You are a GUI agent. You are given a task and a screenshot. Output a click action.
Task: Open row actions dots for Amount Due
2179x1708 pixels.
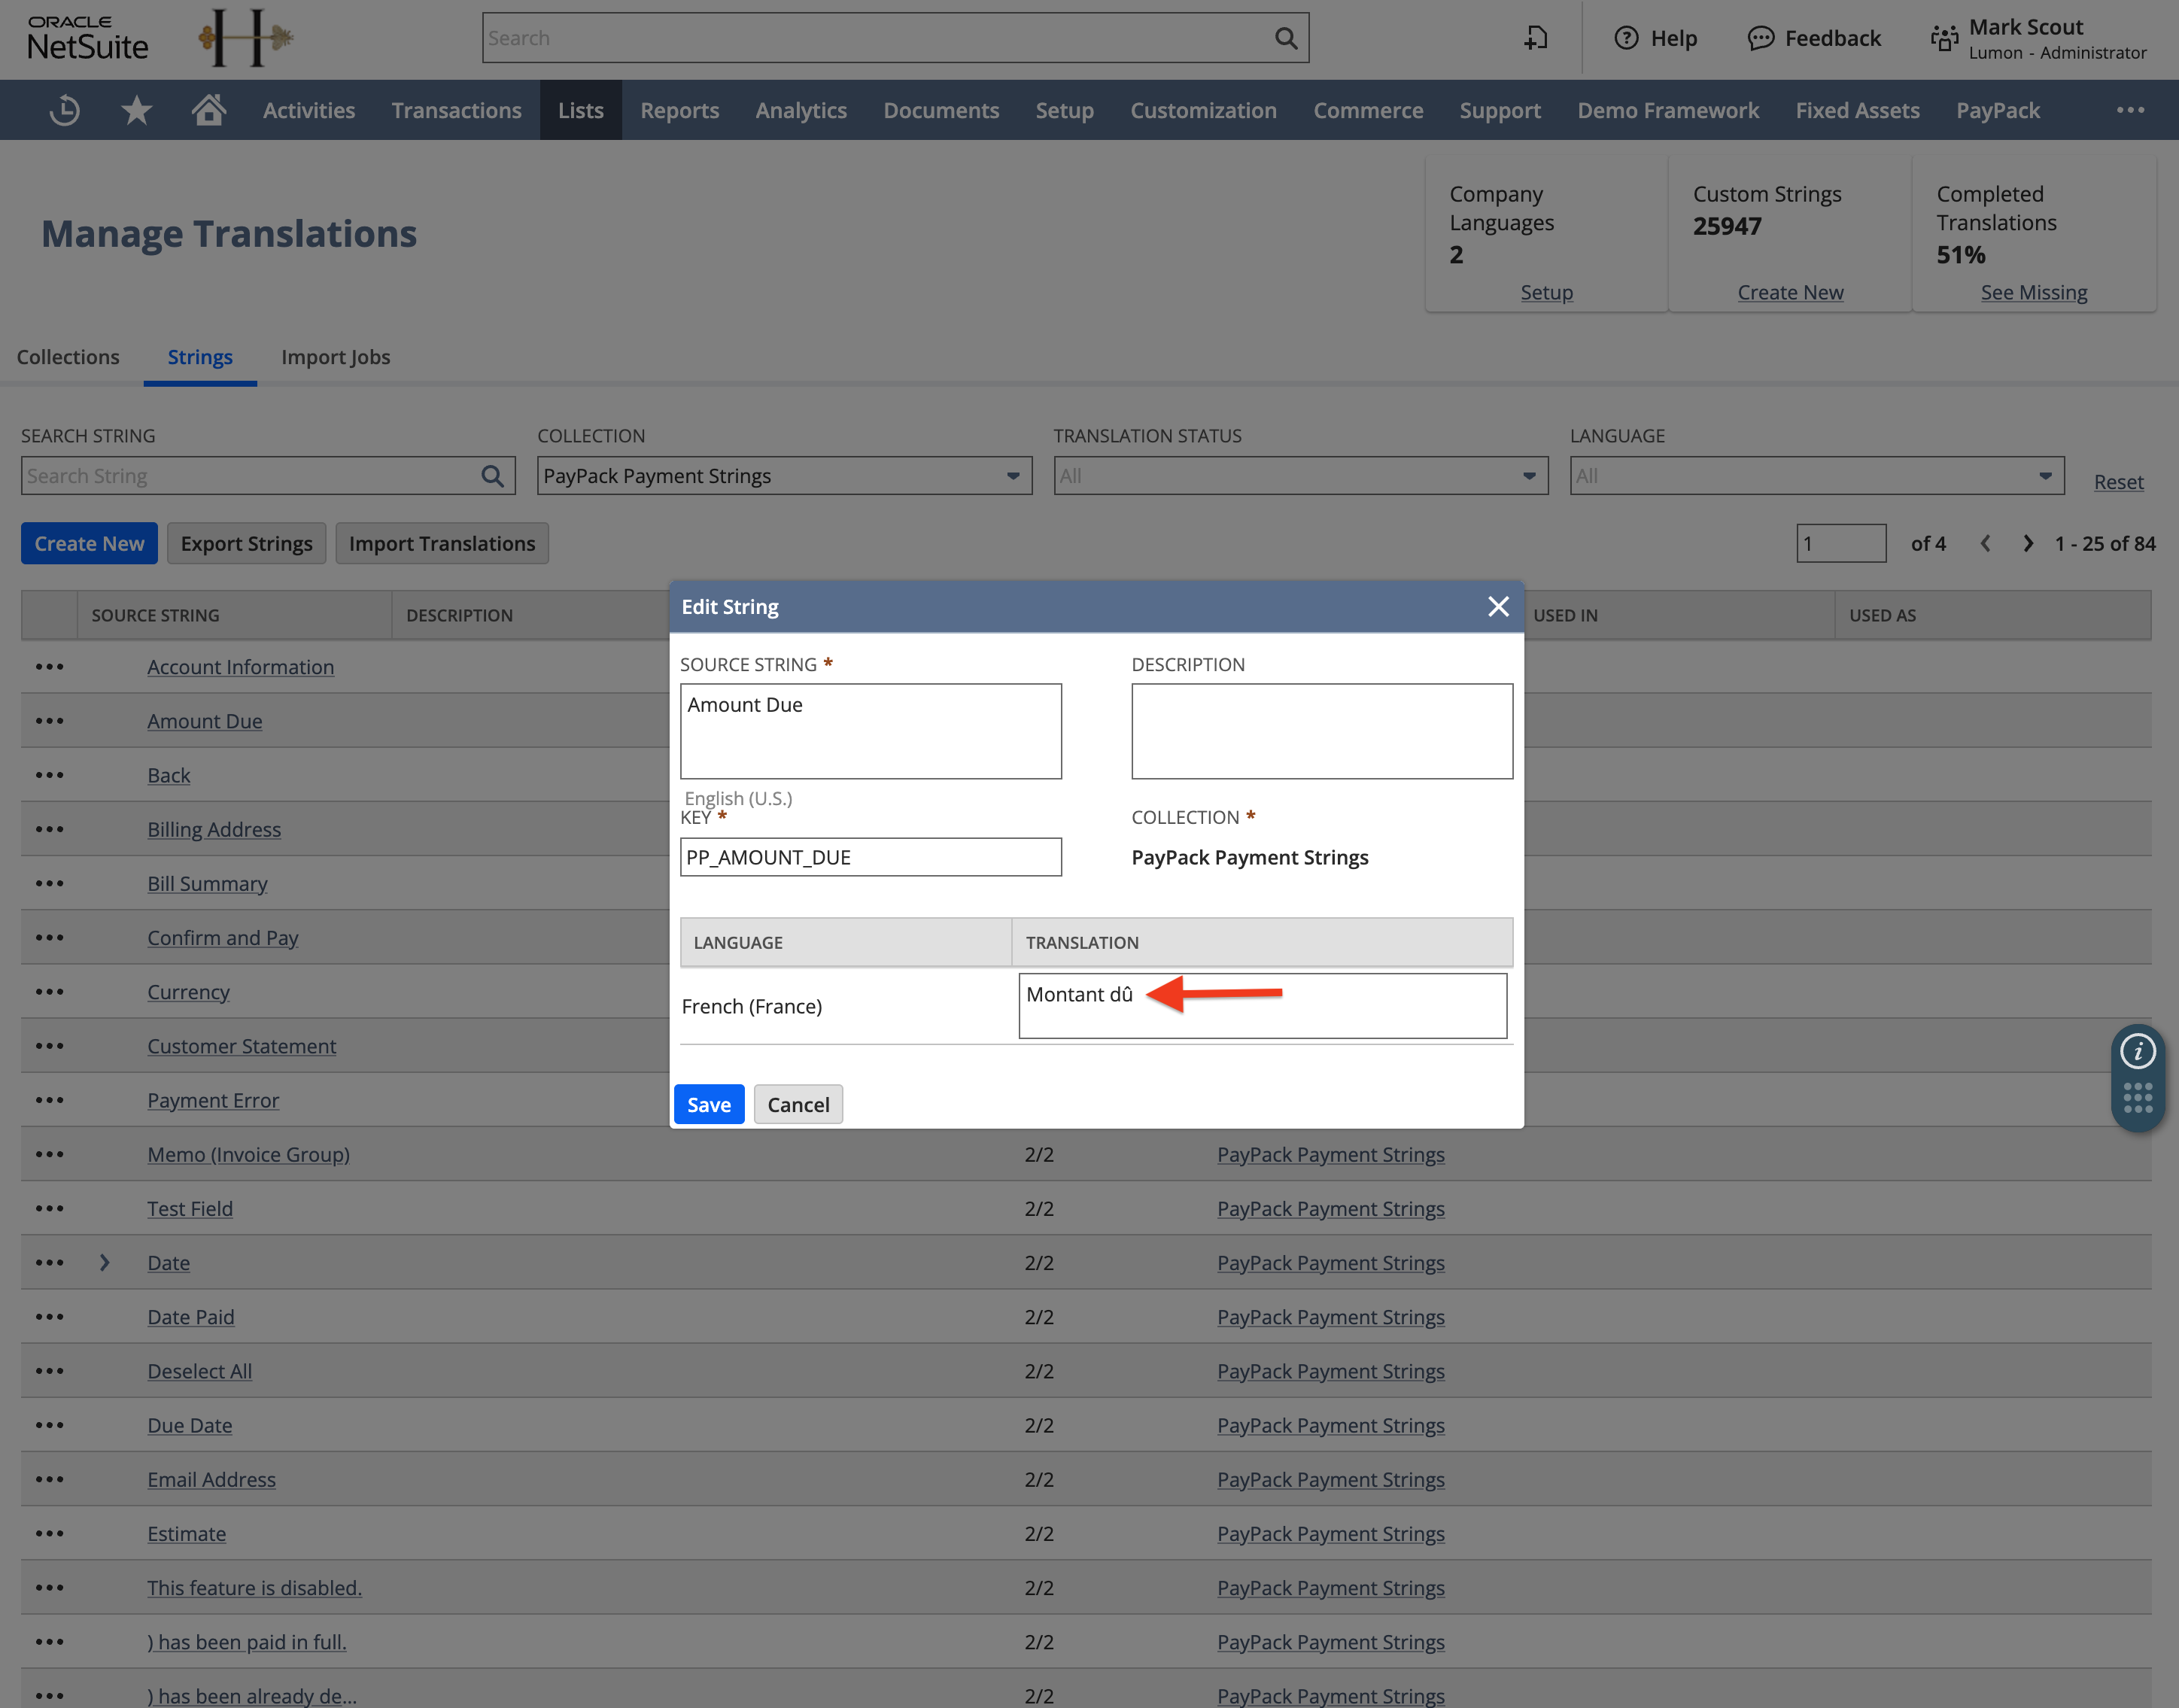[49, 721]
